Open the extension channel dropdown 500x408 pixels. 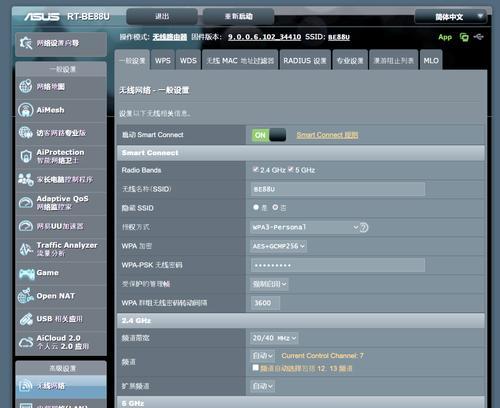pos(263,386)
